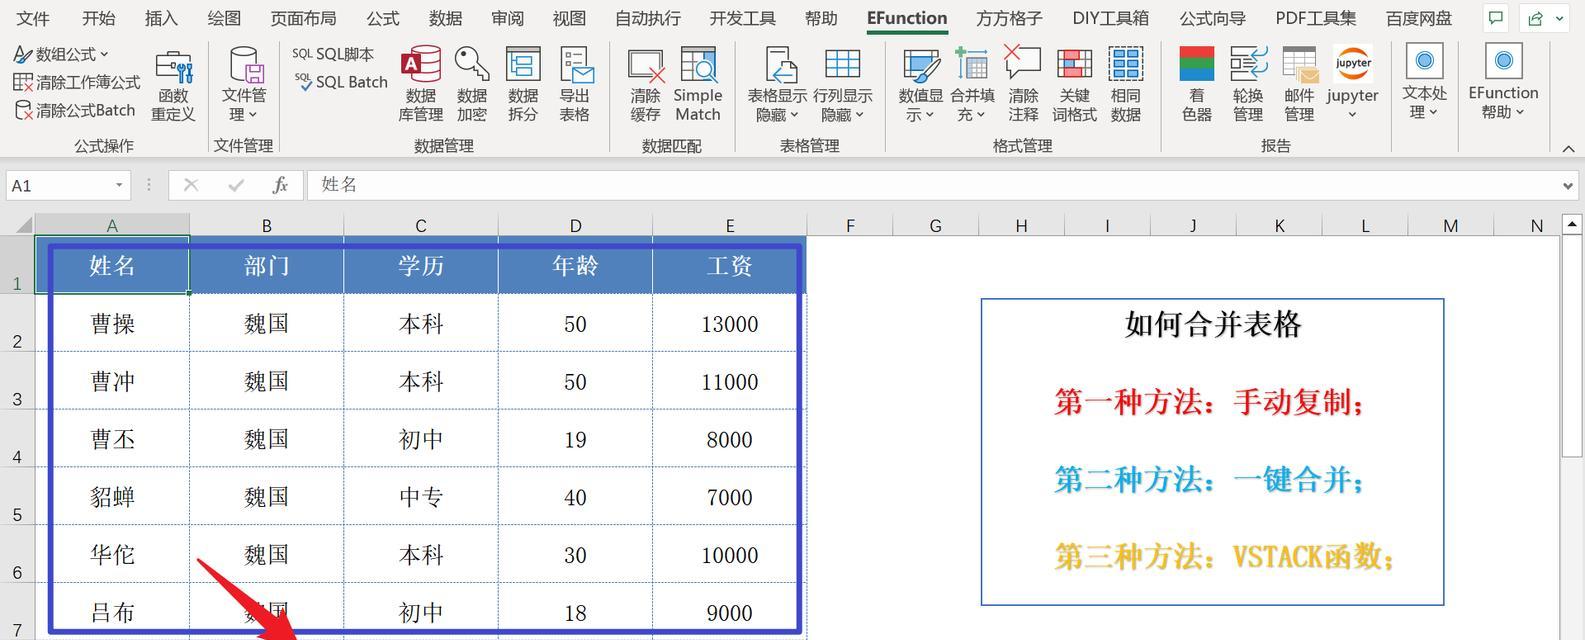Open the 文件 tab
The height and width of the screenshot is (640, 1585).
33,18
